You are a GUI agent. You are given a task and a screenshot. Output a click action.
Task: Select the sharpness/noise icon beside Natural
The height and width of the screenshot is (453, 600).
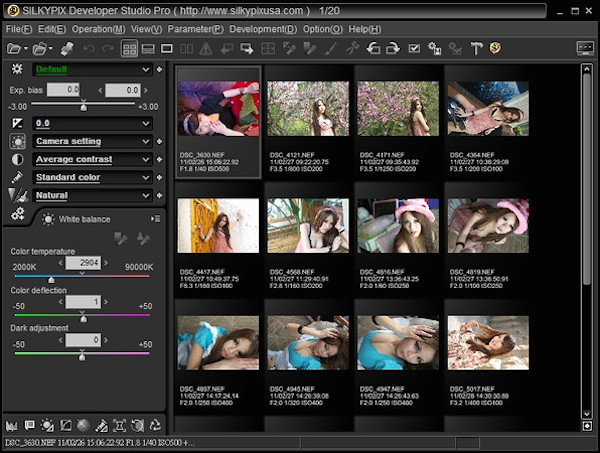click(17, 195)
